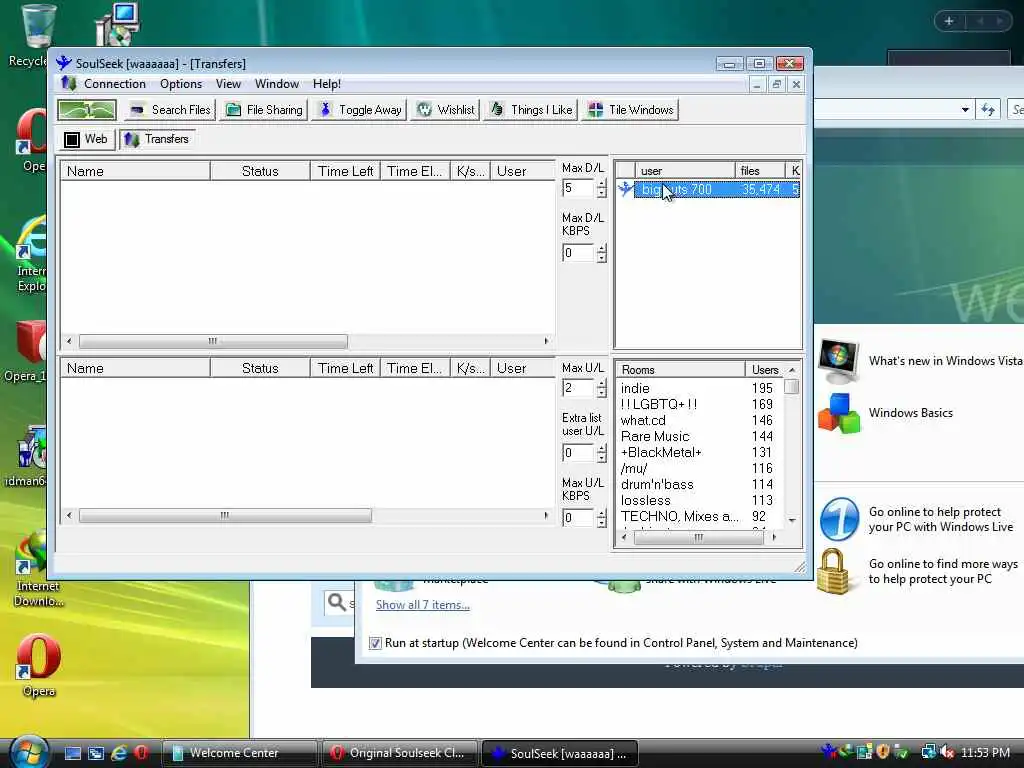1024x768 pixels.
Task: Click the green network status graphic
Action: pos(87,110)
